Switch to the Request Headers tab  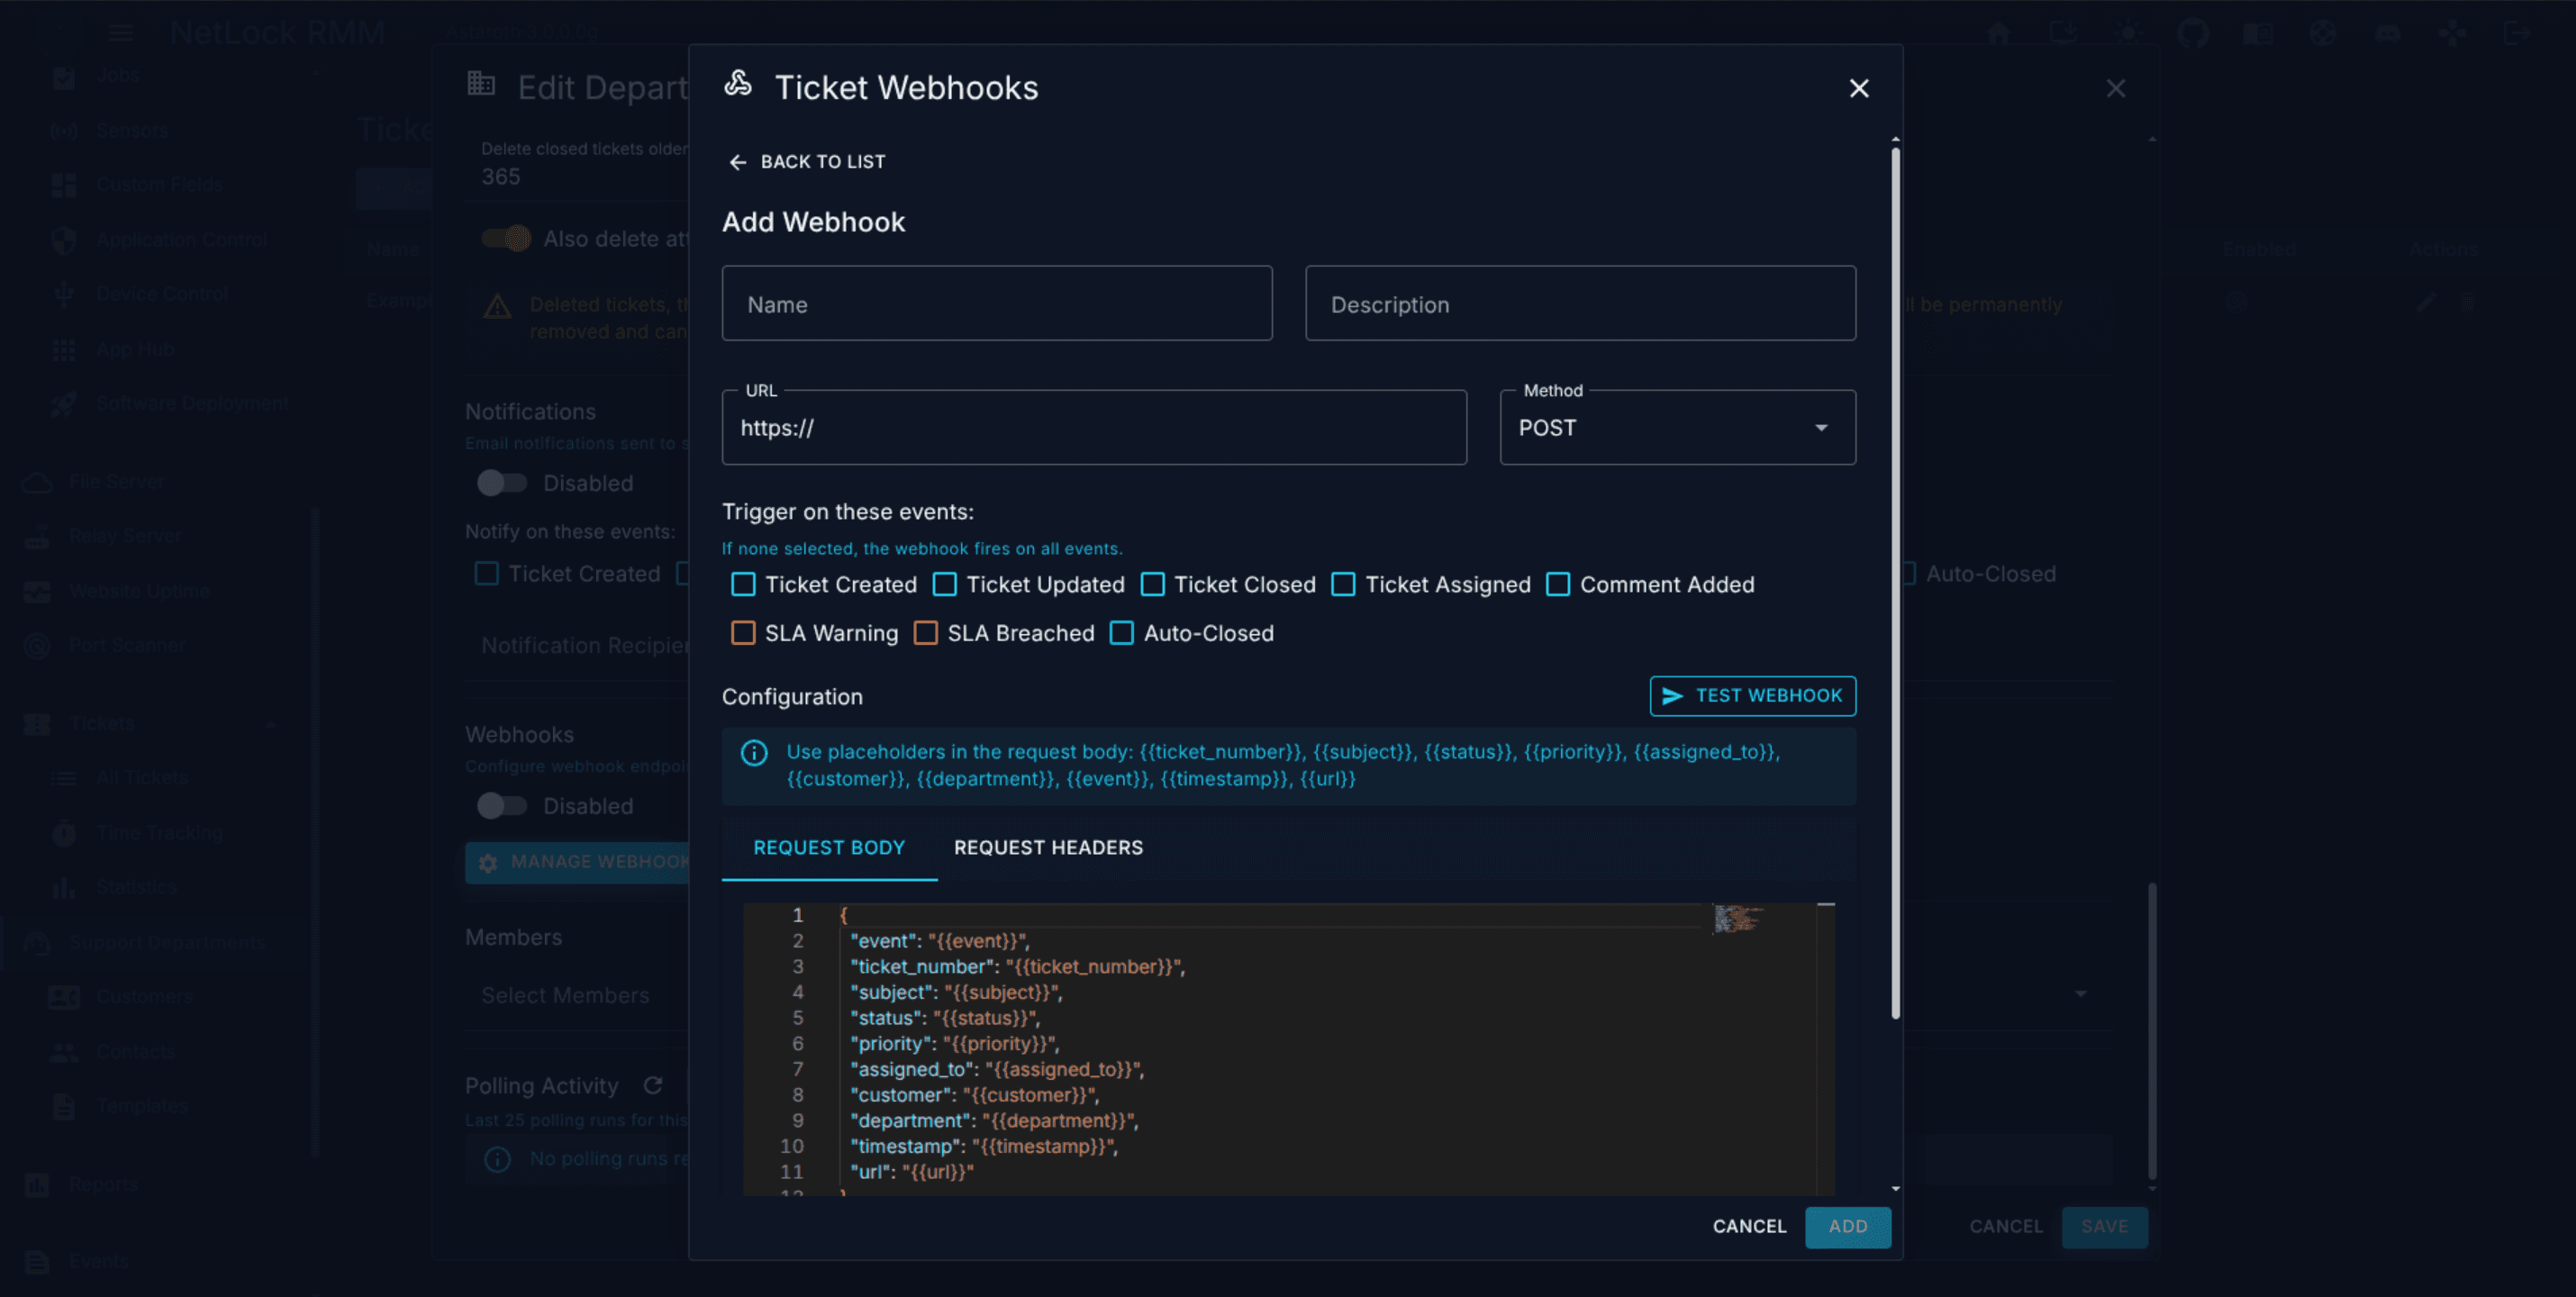(1048, 848)
